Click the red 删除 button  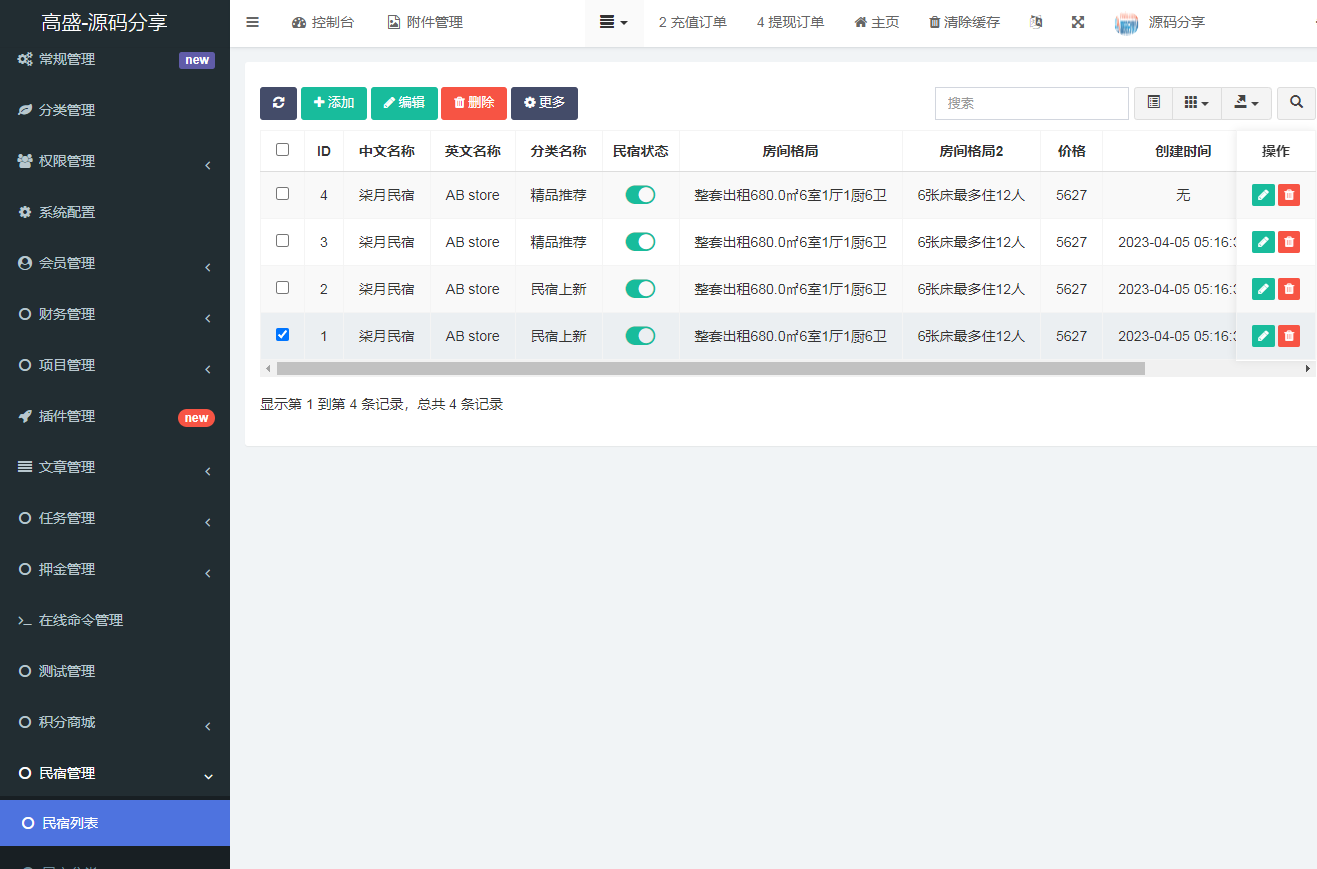[x=474, y=103]
